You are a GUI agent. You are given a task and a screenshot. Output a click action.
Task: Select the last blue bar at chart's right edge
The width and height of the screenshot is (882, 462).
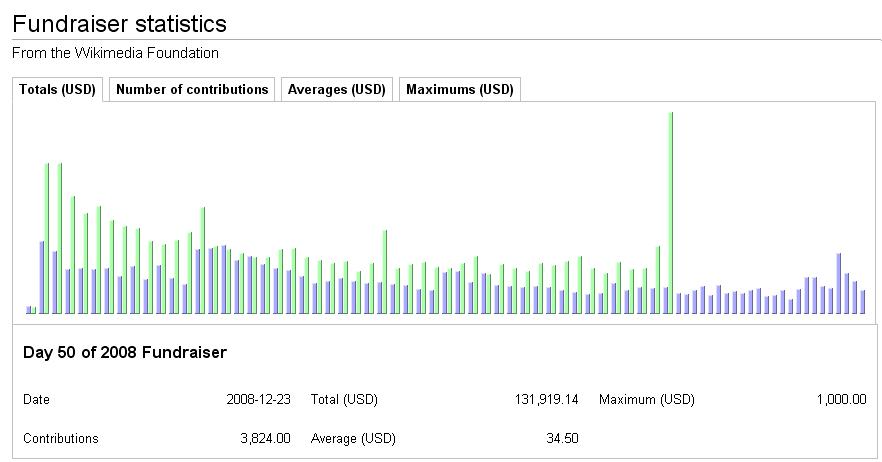863,302
